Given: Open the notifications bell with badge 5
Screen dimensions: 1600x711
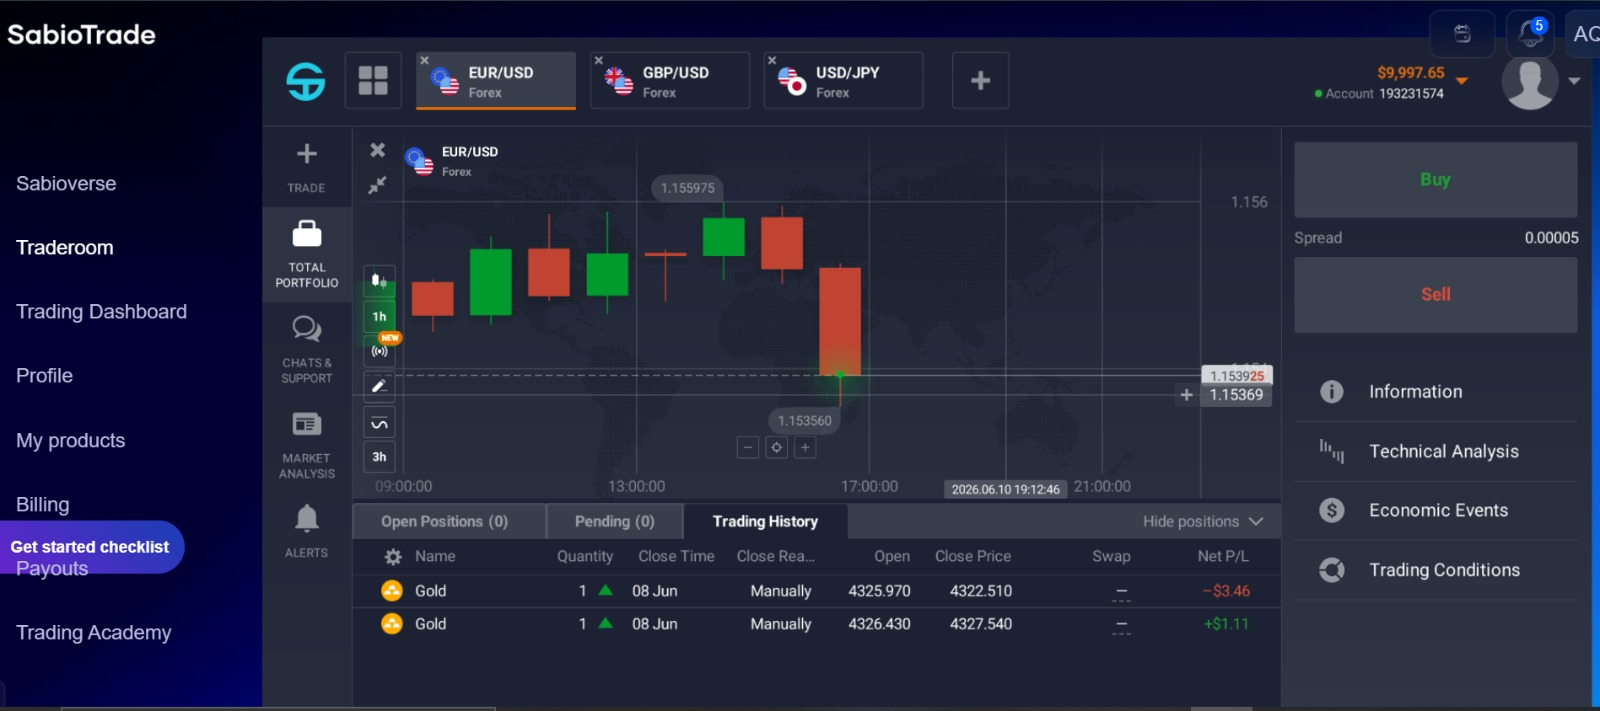Looking at the screenshot, I should pyautogui.click(x=1530, y=34).
